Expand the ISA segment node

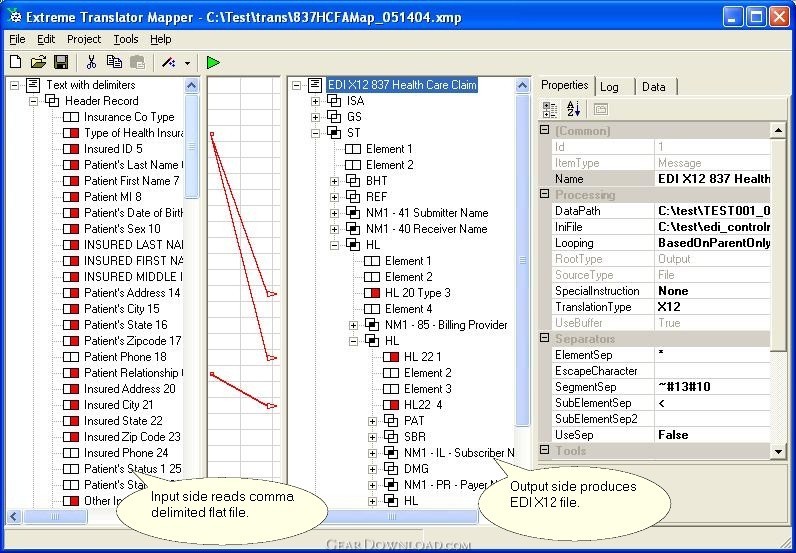click(x=316, y=101)
